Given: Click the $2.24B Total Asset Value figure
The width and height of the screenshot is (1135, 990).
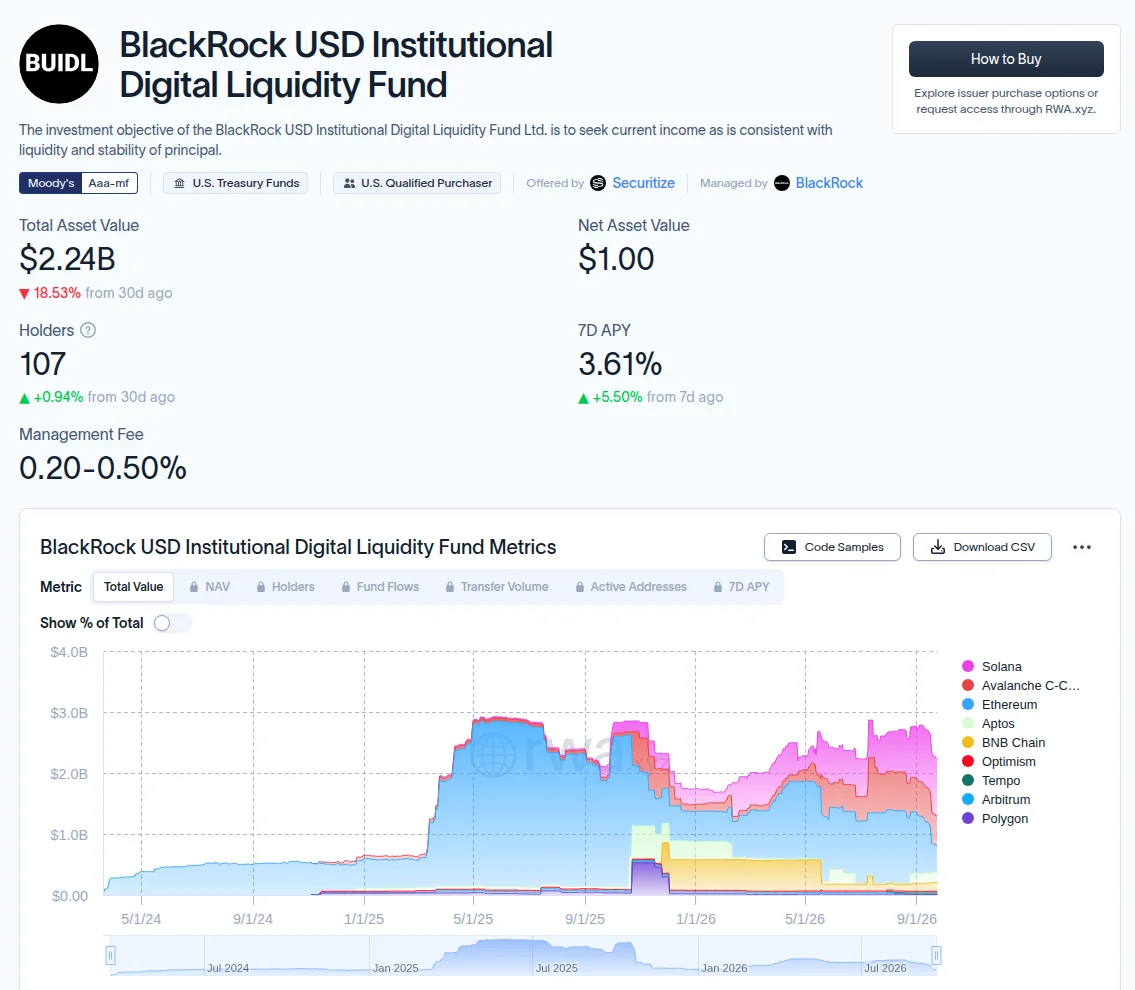Looking at the screenshot, I should coord(67,259).
